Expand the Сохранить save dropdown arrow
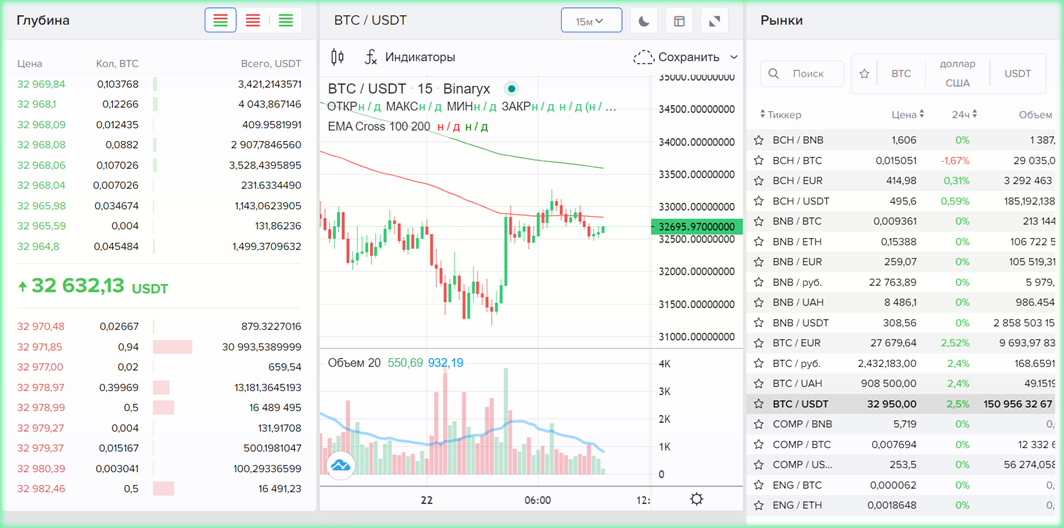Image resolution: width=1064 pixels, height=528 pixels. pos(734,58)
